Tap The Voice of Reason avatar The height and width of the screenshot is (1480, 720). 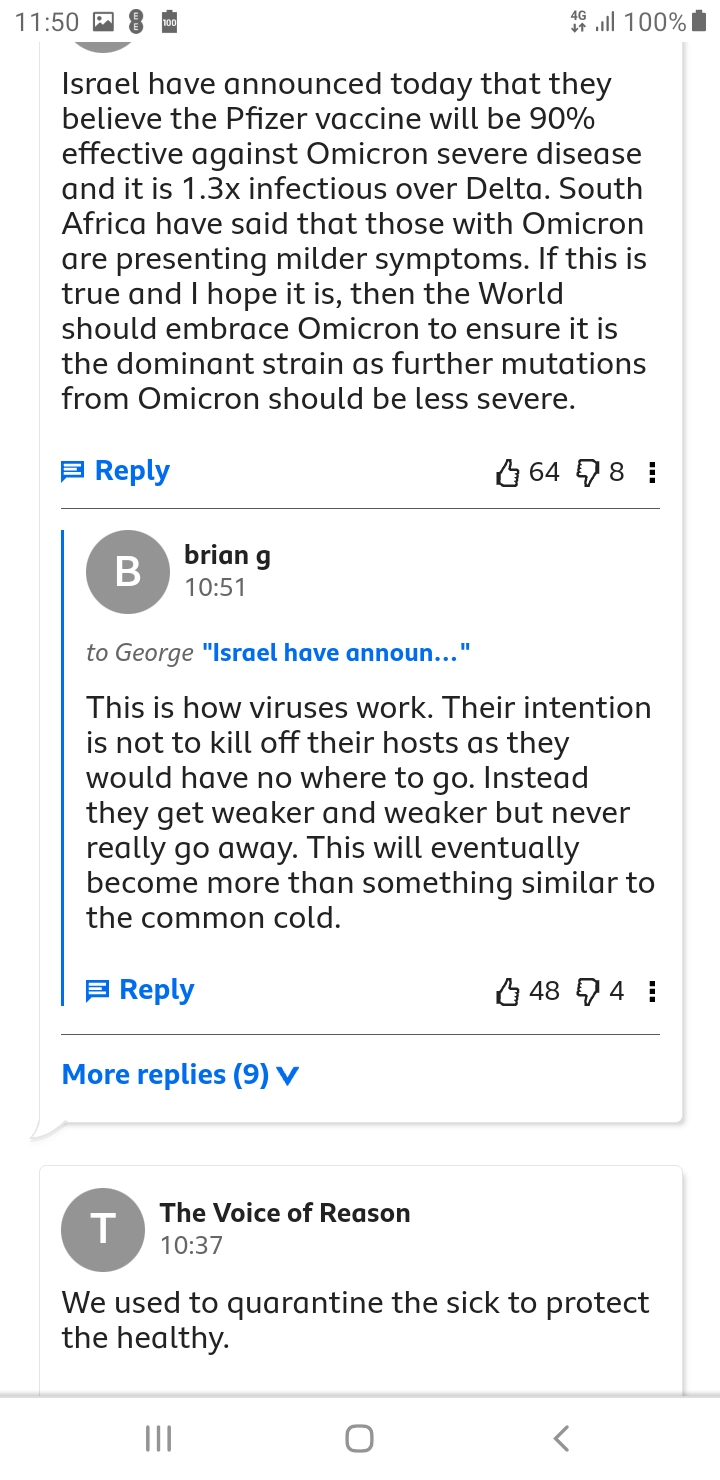coord(102,1229)
